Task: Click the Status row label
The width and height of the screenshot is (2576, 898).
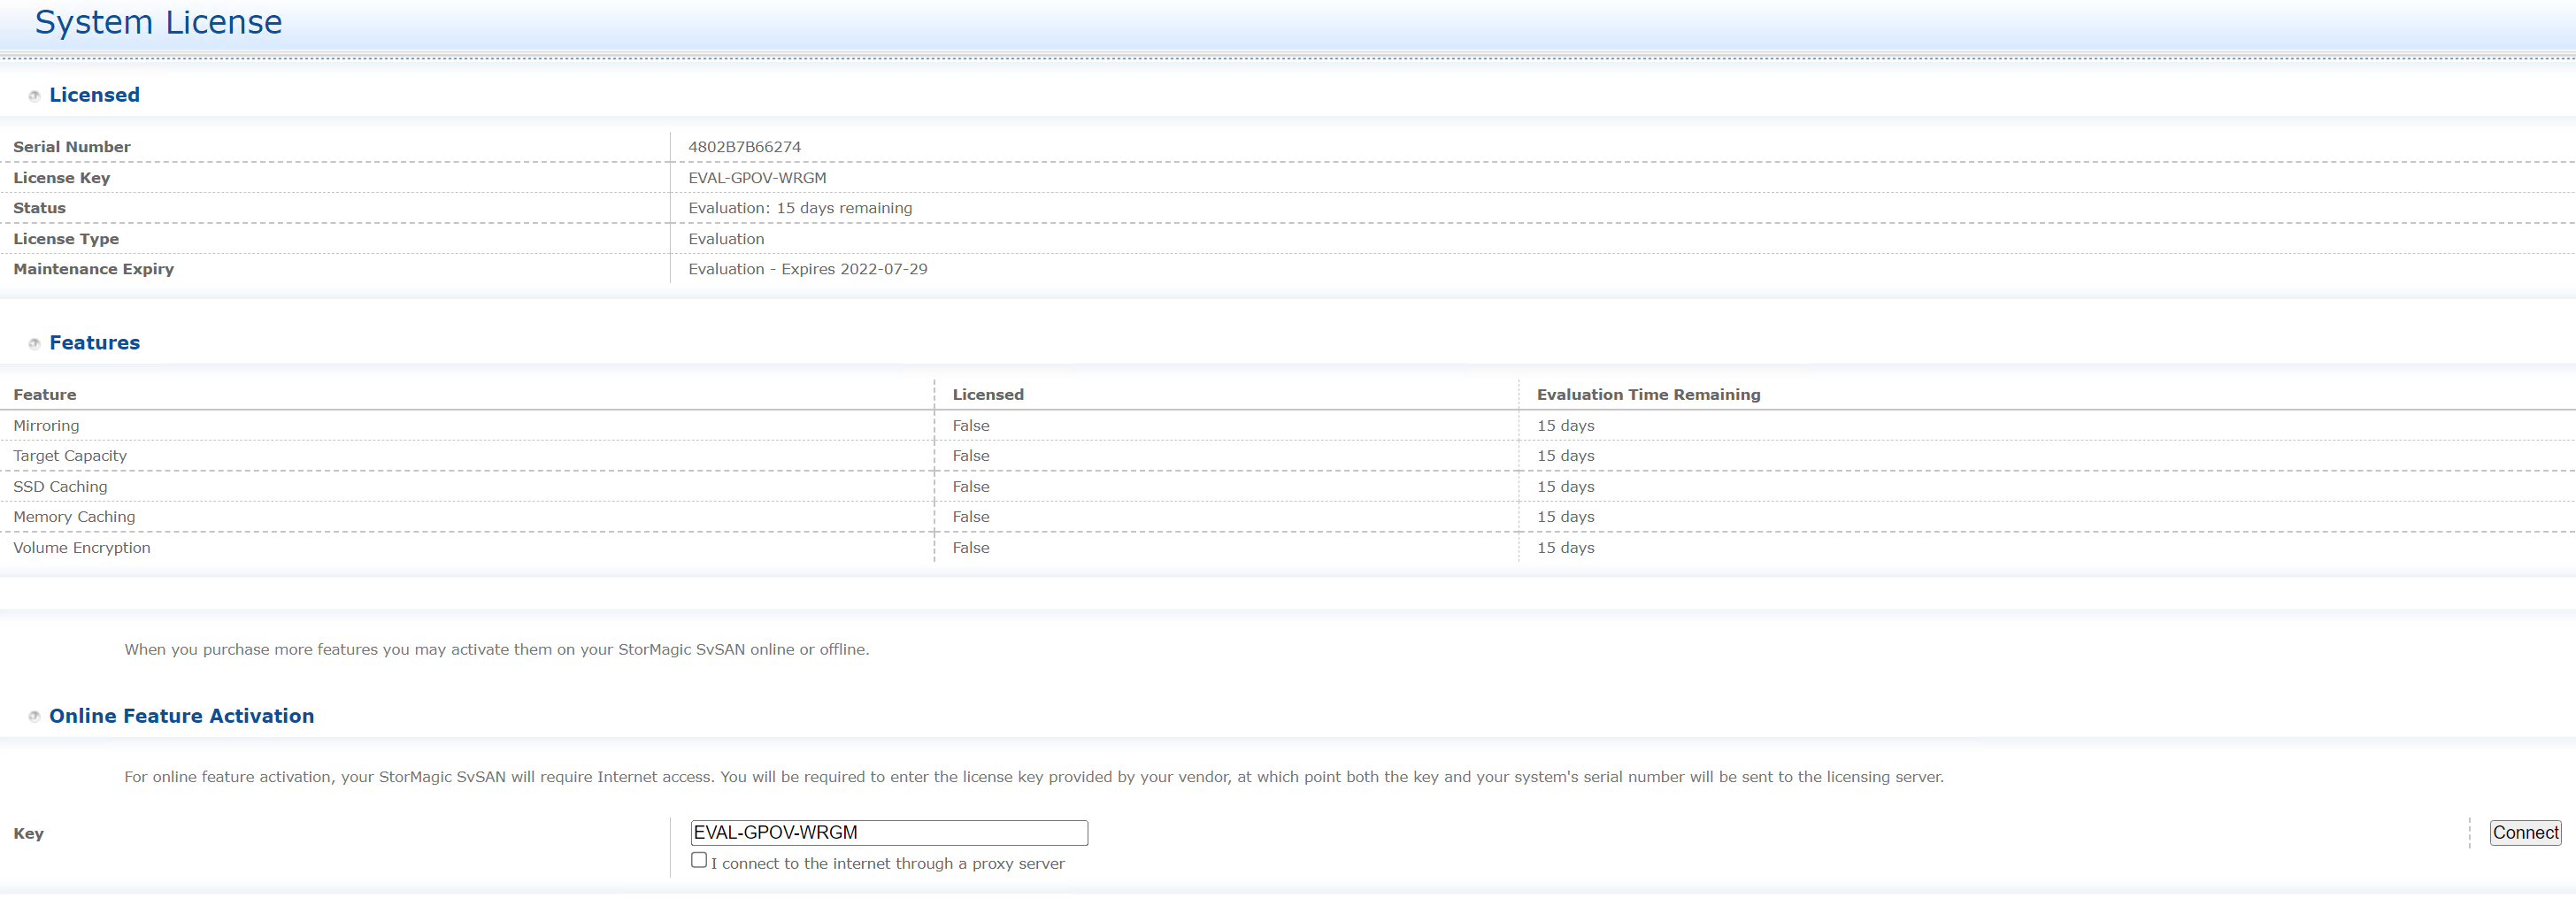Action: pos(39,208)
